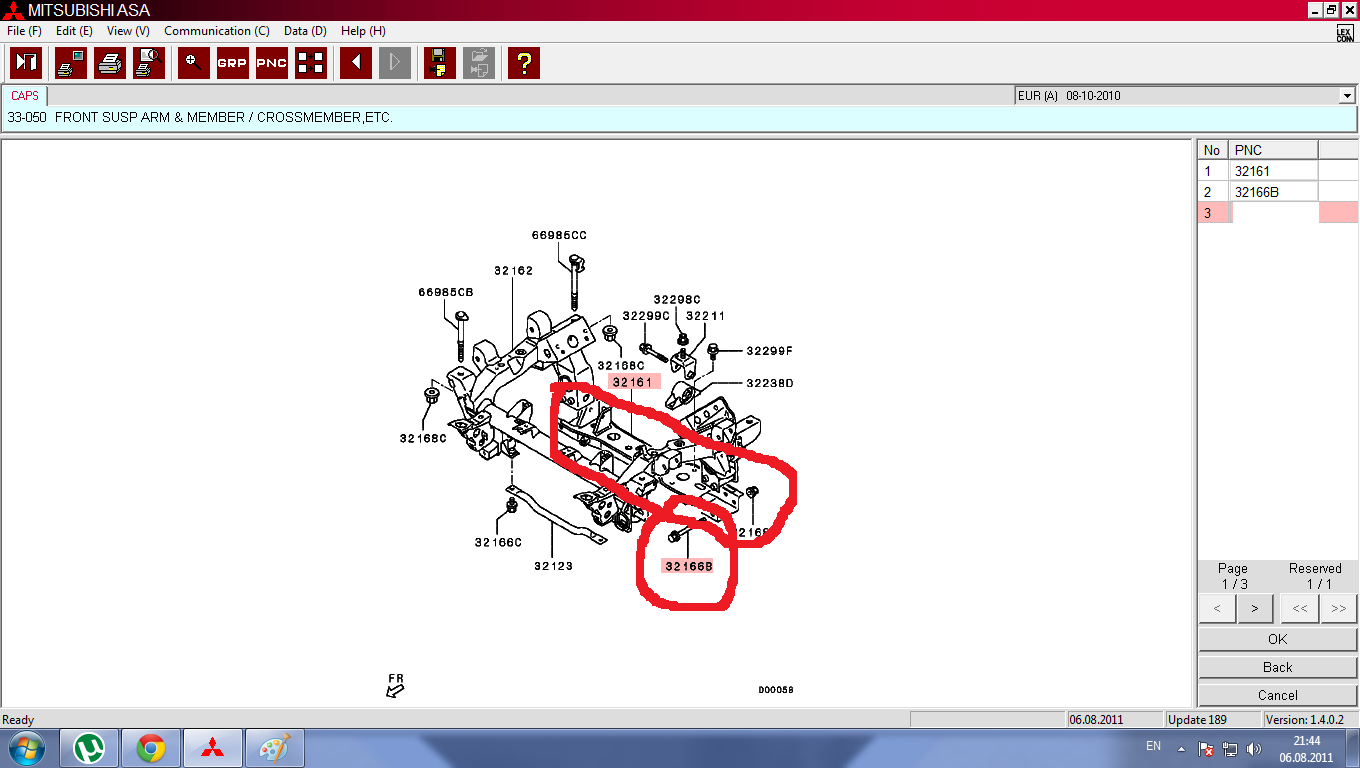
Task: Go back with the left arrow toolbar icon
Action: coord(356,63)
